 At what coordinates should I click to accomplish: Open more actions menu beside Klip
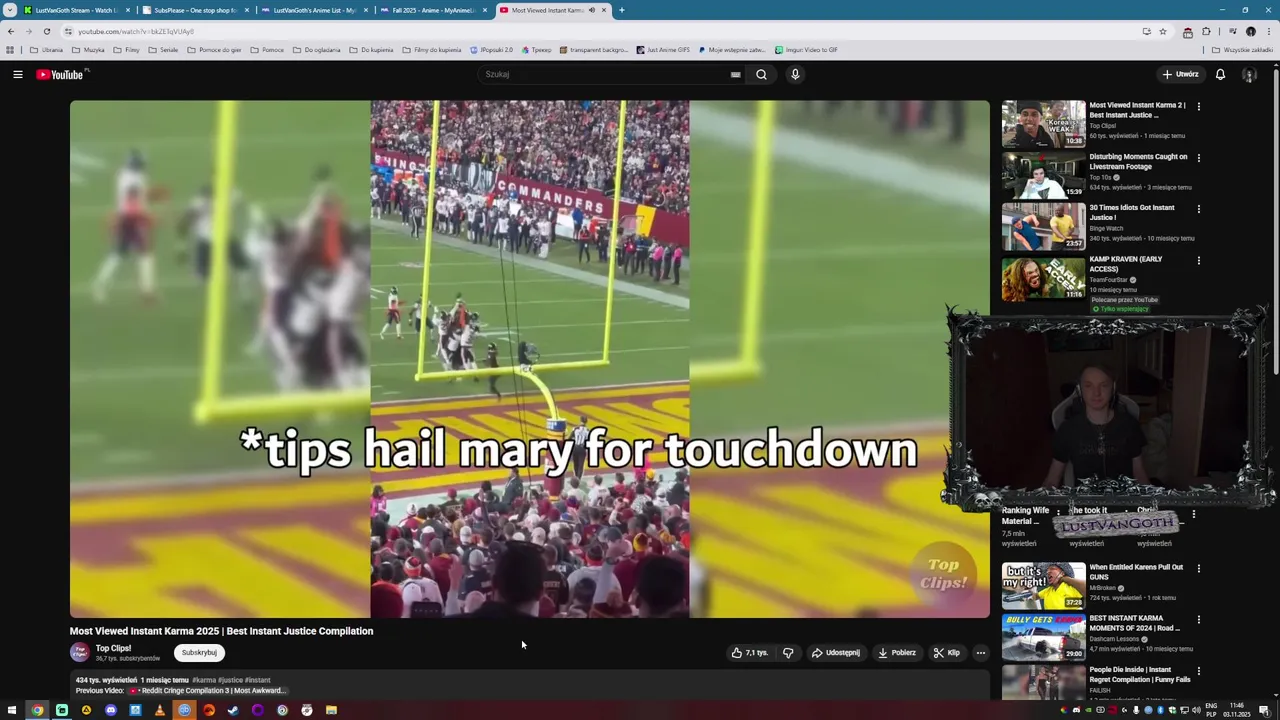point(981,653)
